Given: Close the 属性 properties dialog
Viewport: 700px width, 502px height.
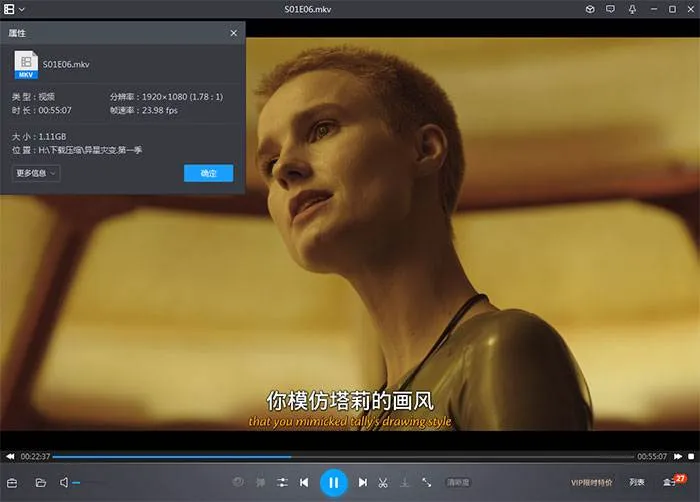Looking at the screenshot, I should click(x=233, y=33).
